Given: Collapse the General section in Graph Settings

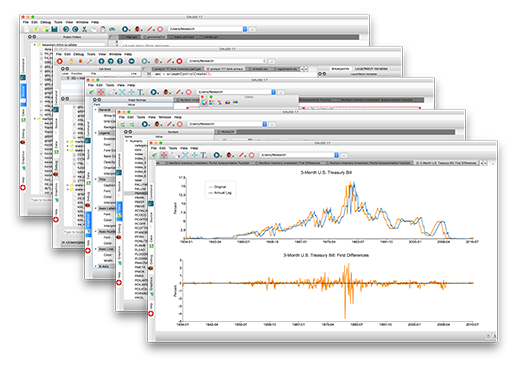Looking at the screenshot, I should [95, 110].
